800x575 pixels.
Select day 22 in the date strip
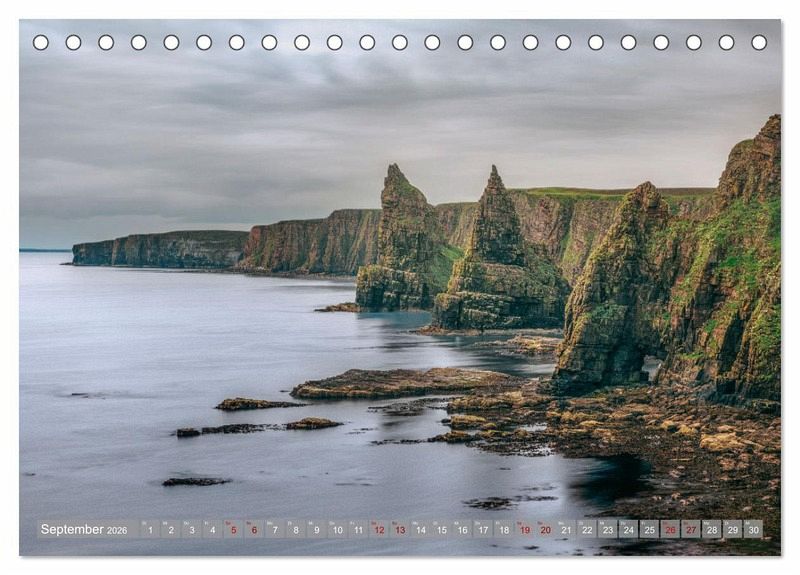[x=587, y=529]
